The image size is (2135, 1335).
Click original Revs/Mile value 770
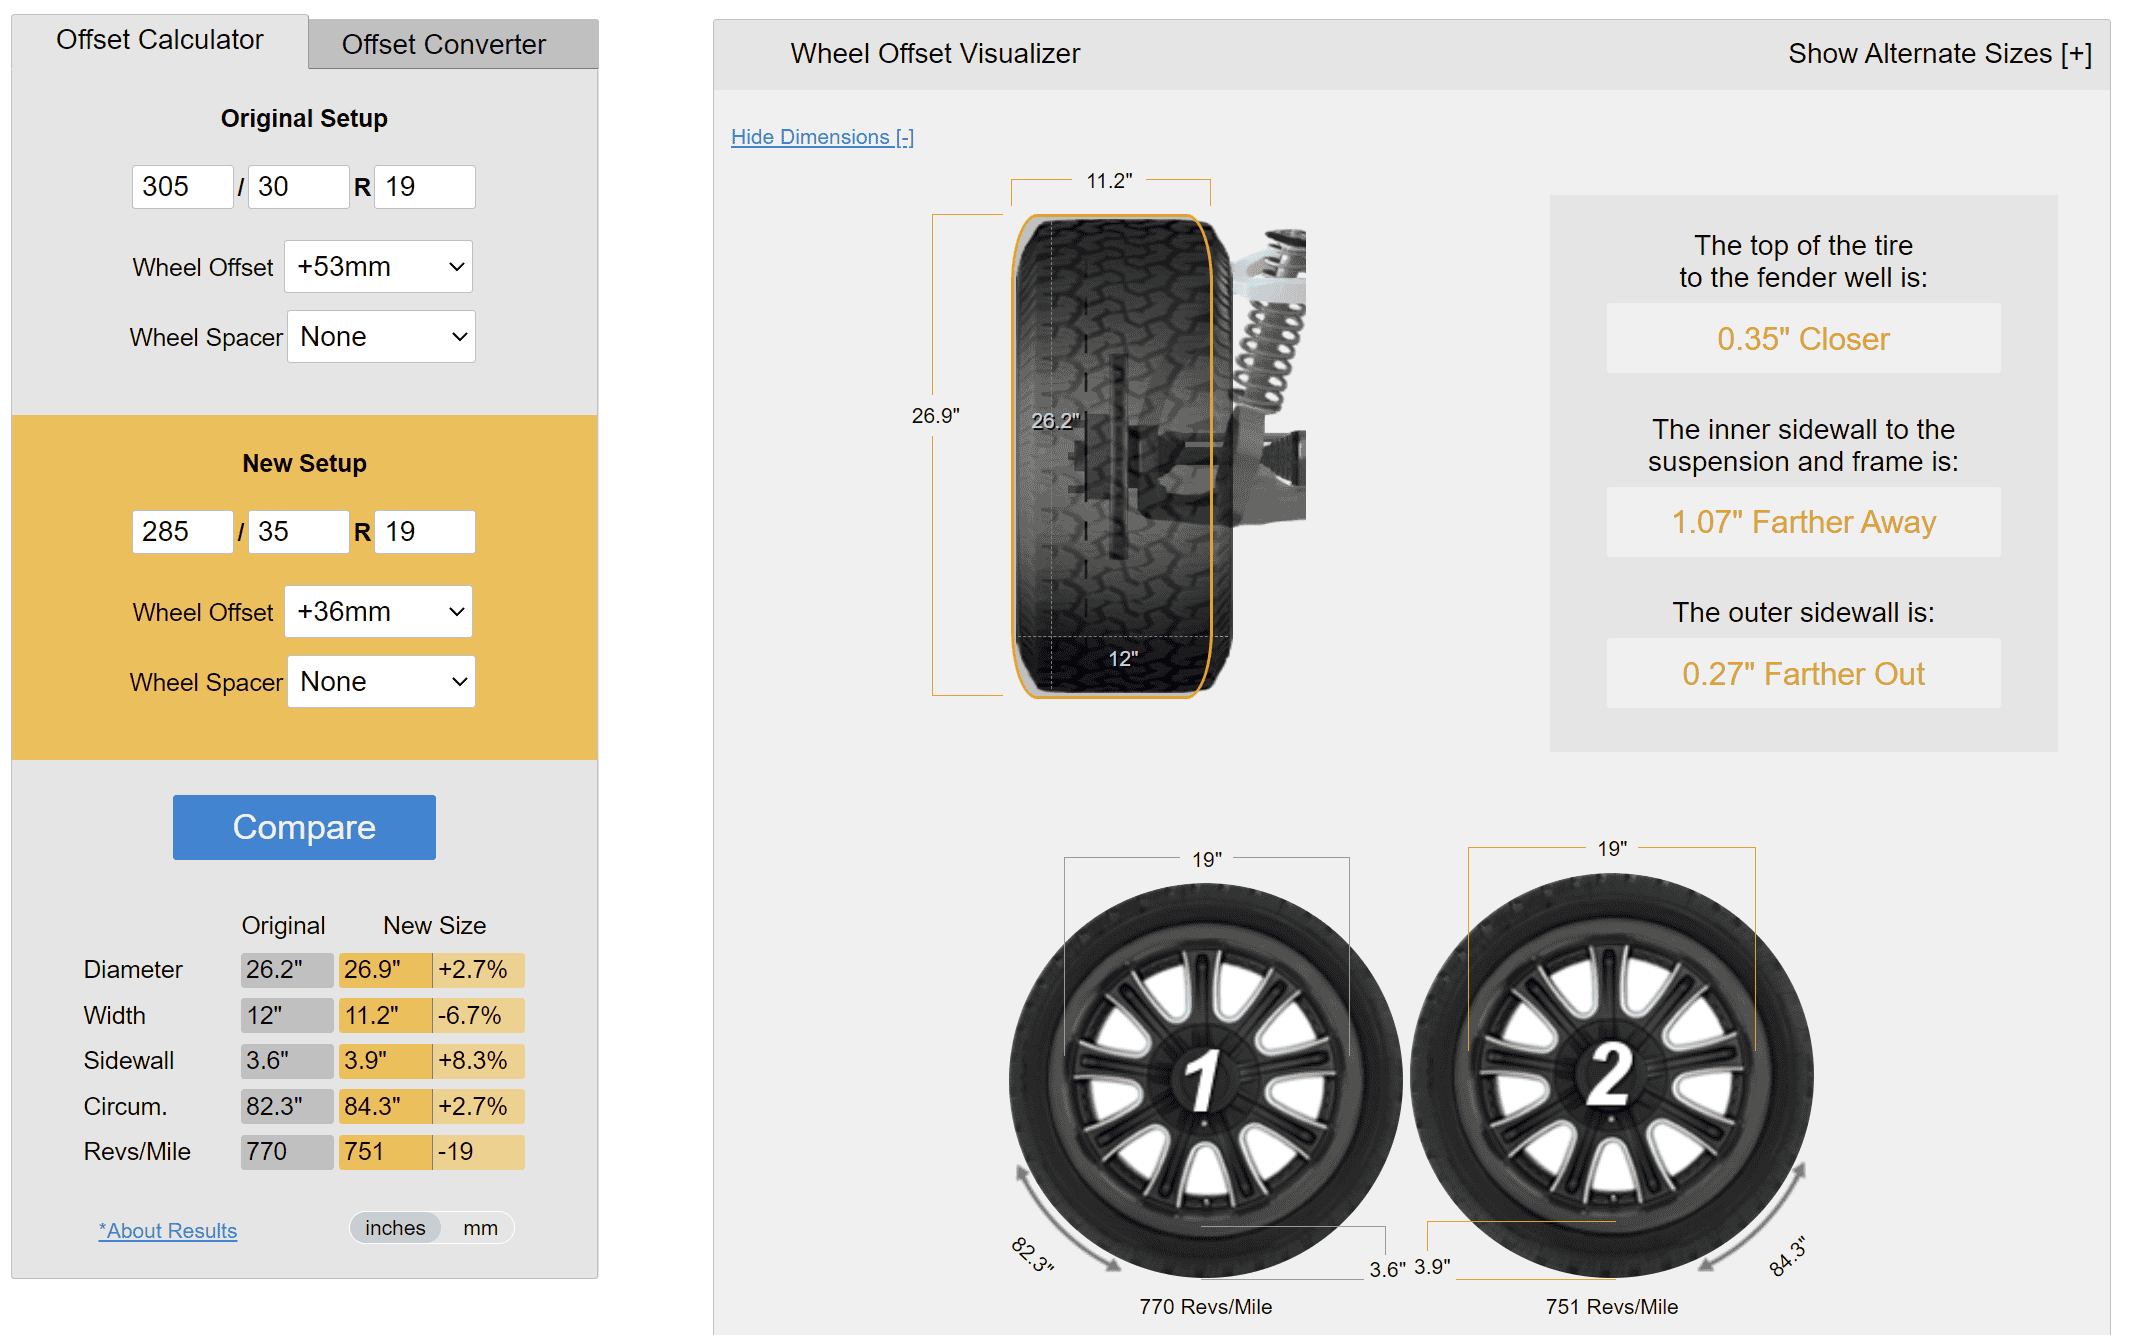(x=287, y=1152)
